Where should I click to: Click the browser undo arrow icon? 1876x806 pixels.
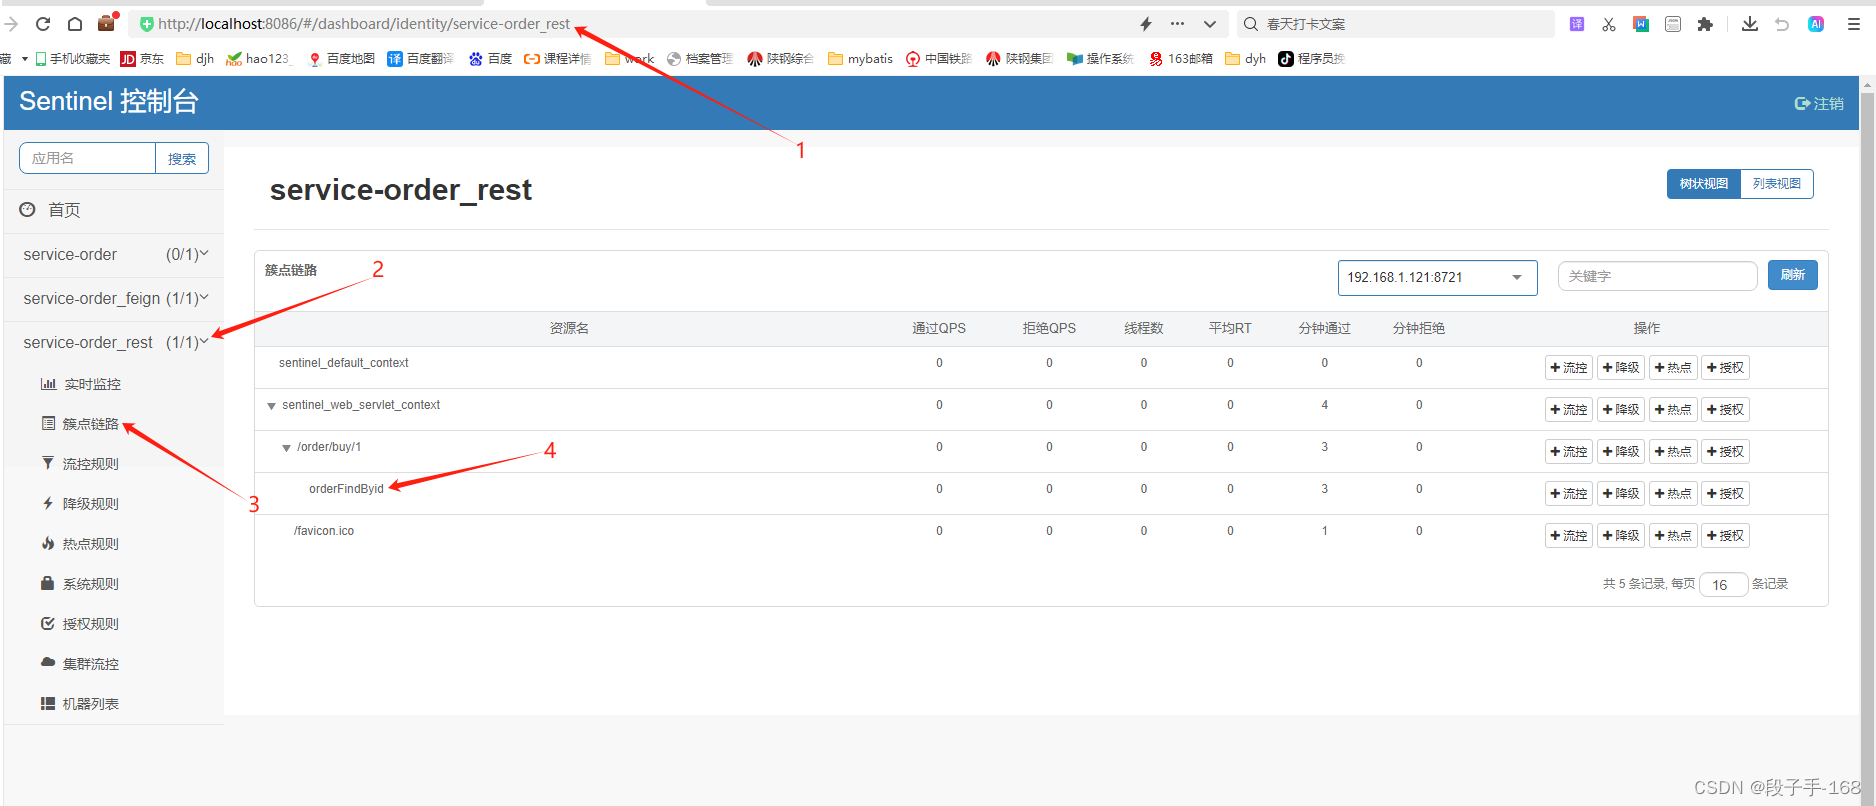click(1782, 24)
